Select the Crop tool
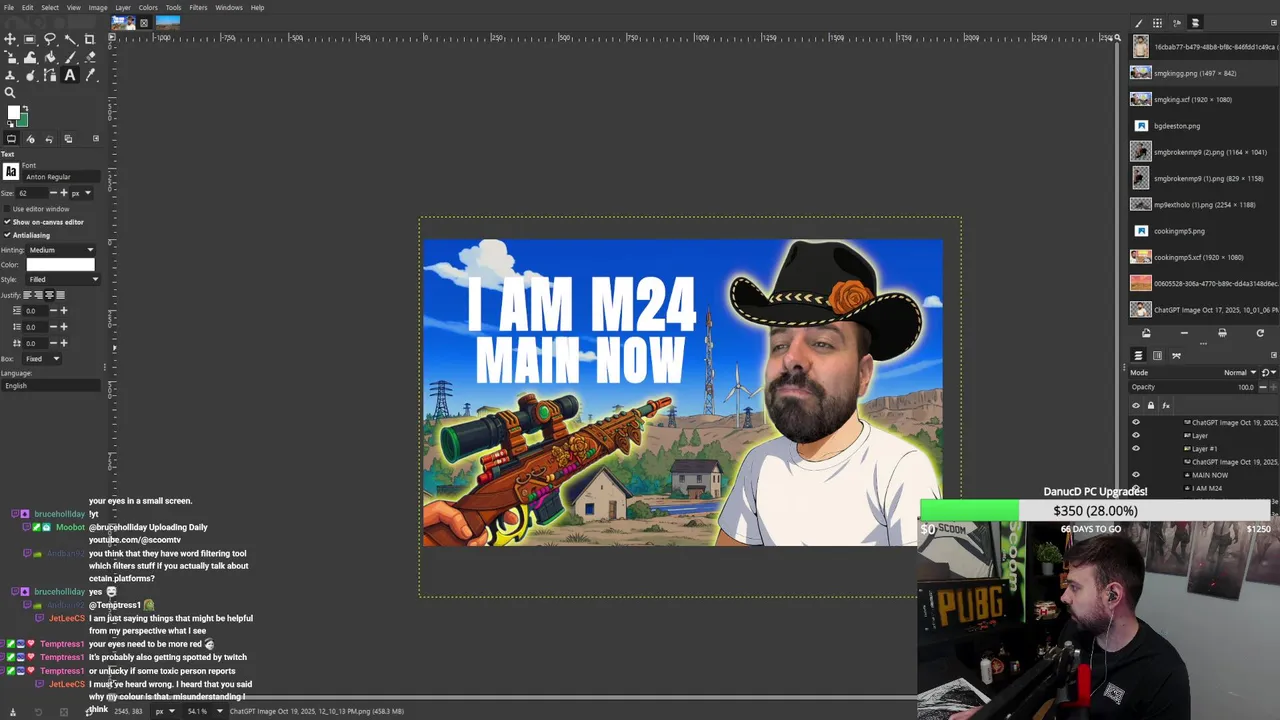The width and height of the screenshot is (1280, 720). 90,39
